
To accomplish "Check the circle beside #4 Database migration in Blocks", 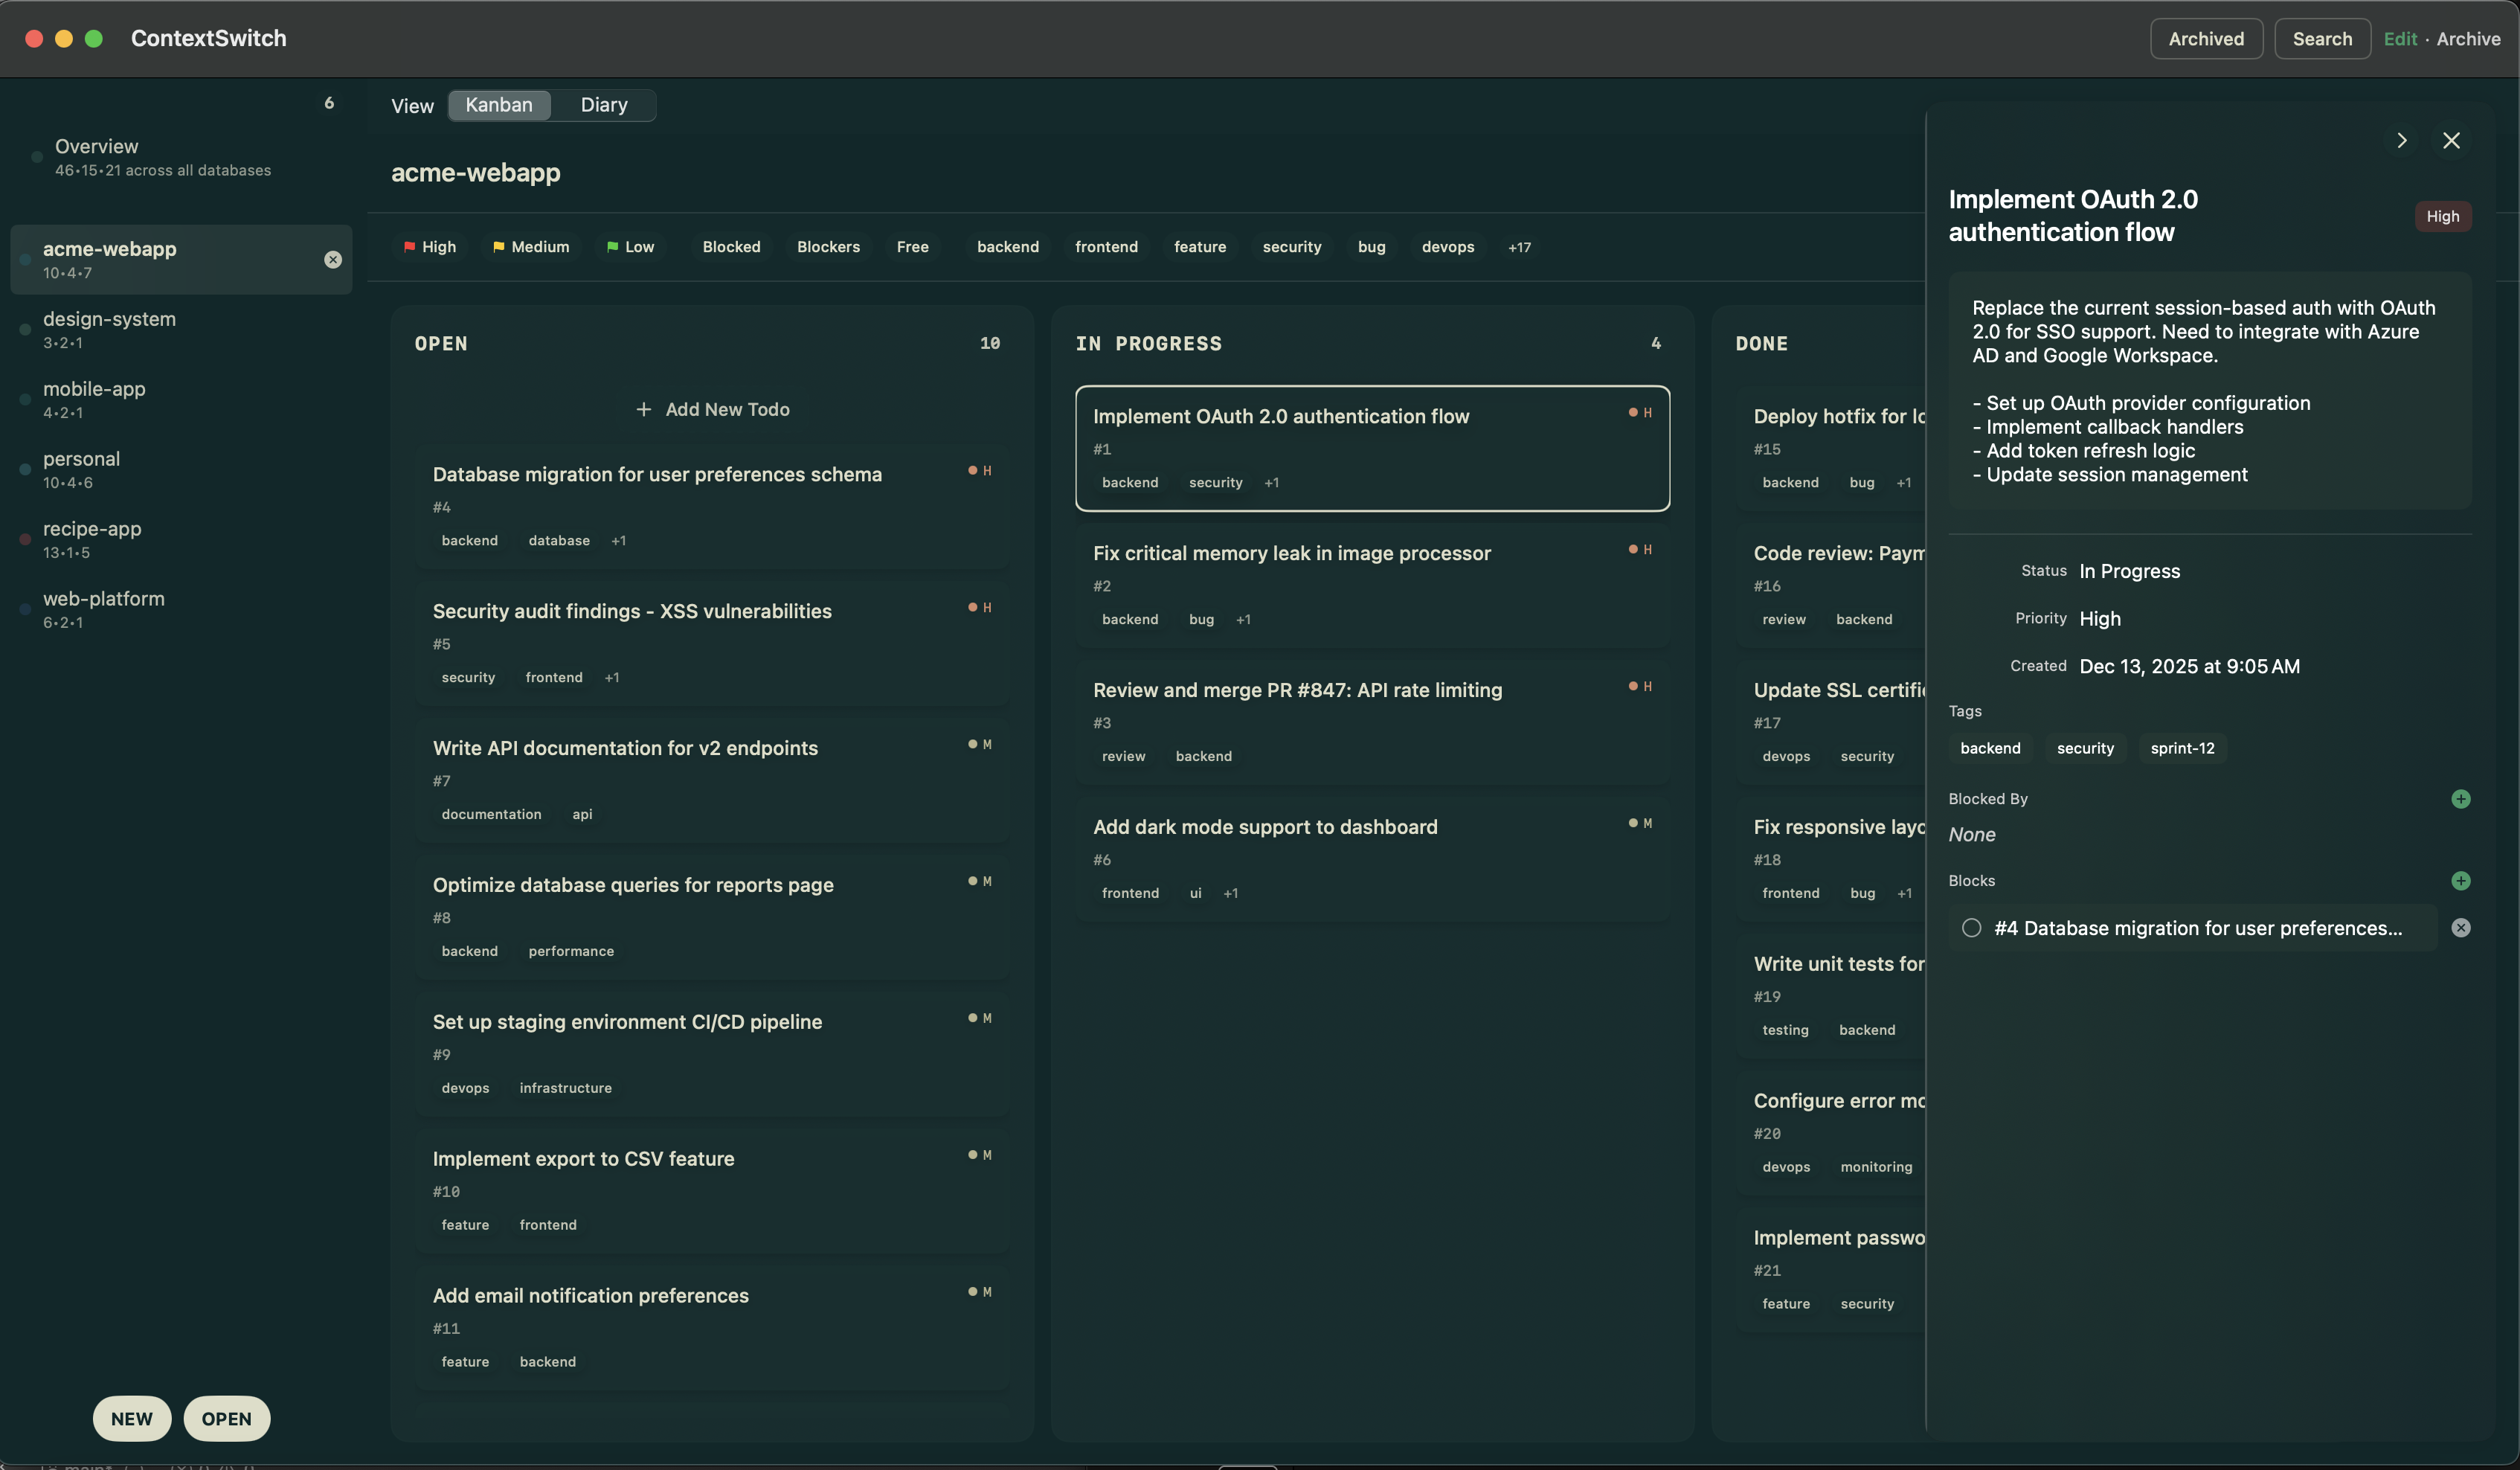I will point(1971,927).
